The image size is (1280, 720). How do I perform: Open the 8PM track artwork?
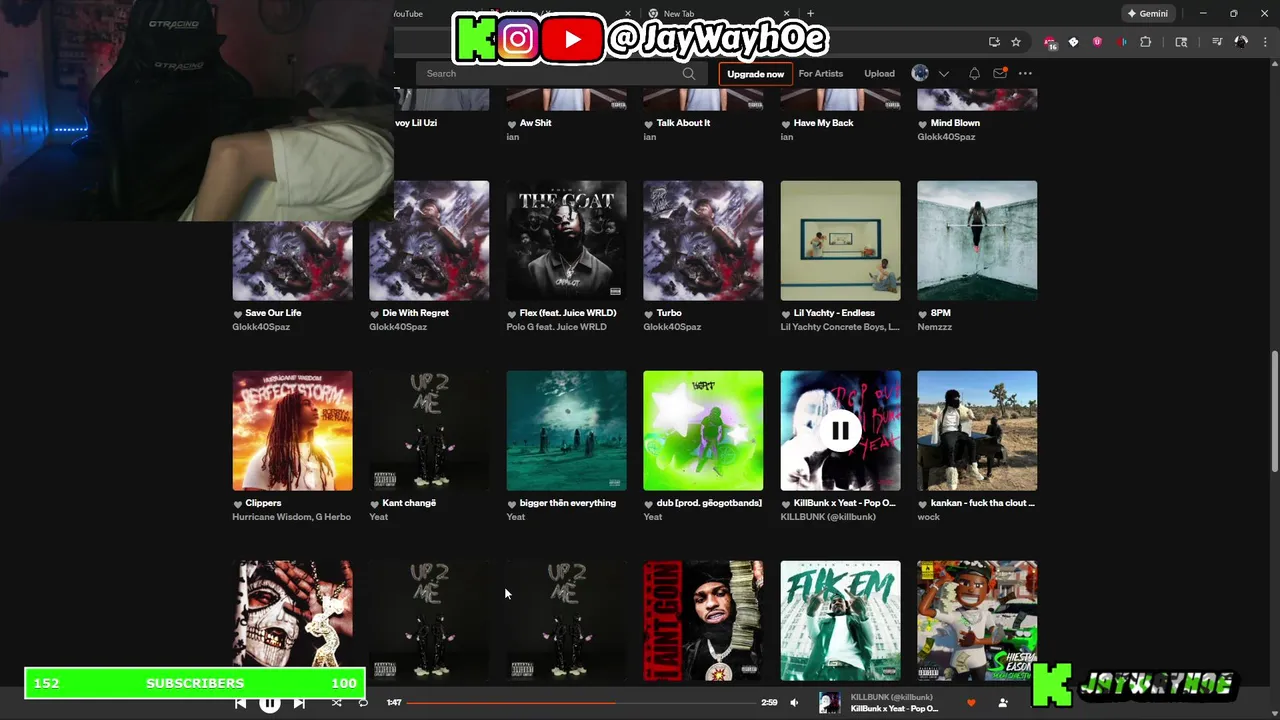pyautogui.click(x=977, y=240)
